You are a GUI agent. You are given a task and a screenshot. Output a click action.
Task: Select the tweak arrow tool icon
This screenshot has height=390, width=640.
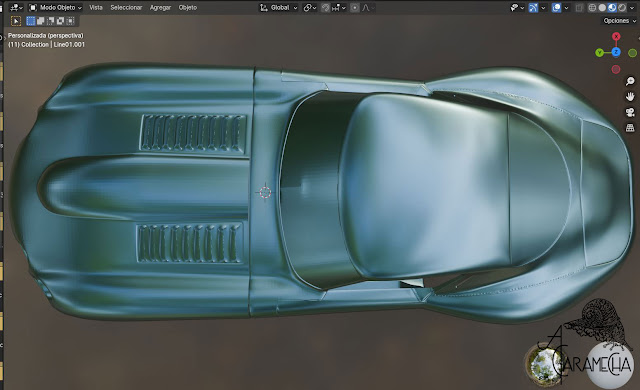(16, 21)
